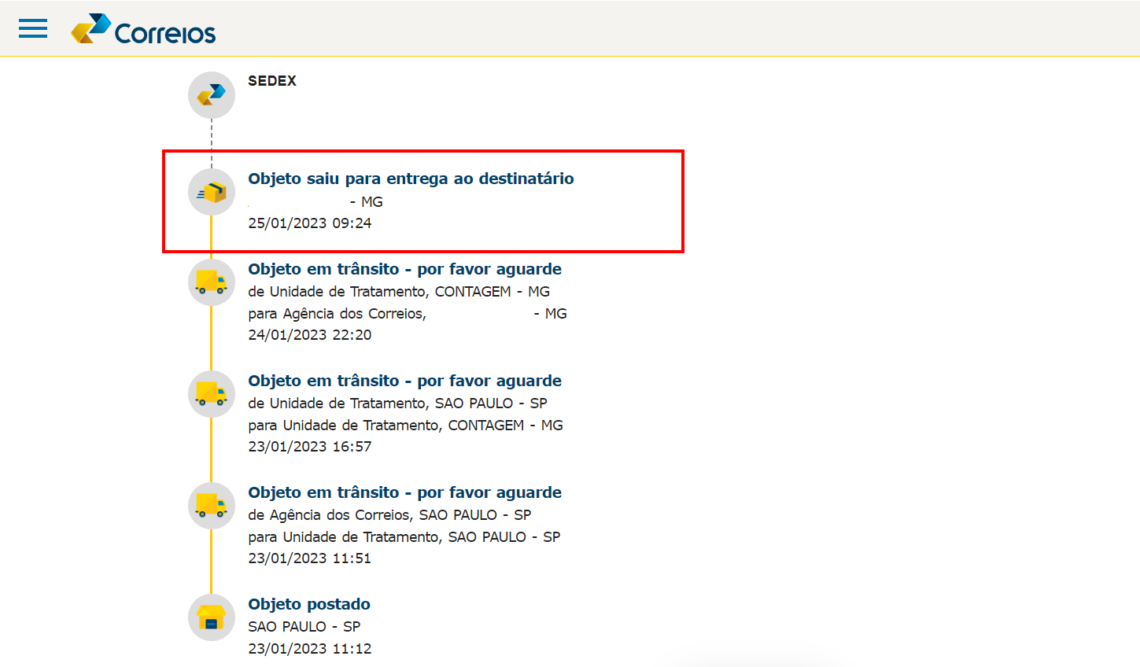Click 'para Unidade de Tratamento, CONTAGEM - MG' line
Screen dimensions: 1140x667
point(405,425)
